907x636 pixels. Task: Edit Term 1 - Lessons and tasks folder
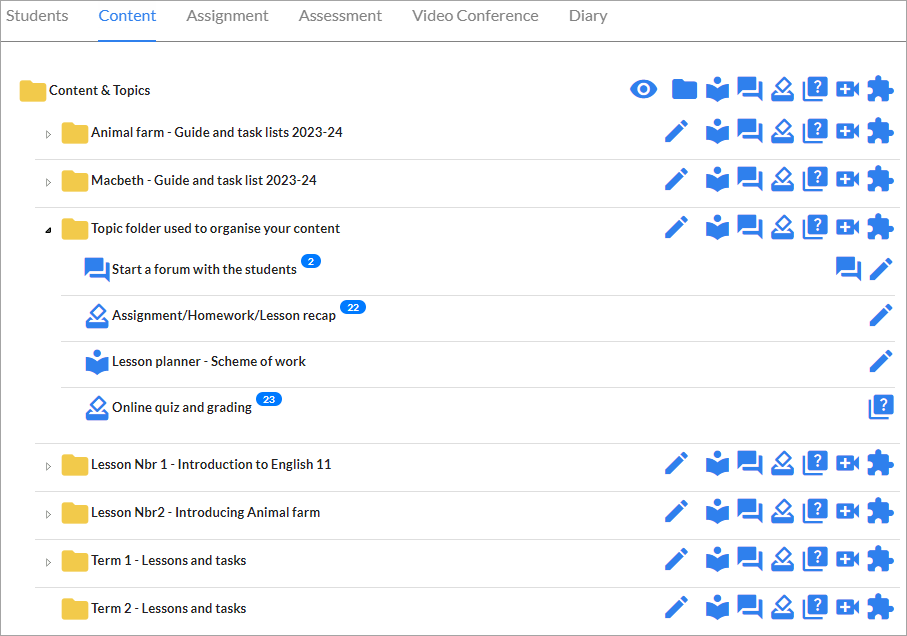[676, 560]
